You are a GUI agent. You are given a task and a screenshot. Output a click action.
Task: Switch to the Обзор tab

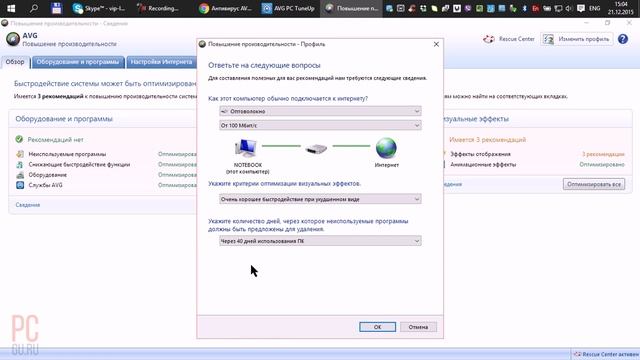(15, 62)
